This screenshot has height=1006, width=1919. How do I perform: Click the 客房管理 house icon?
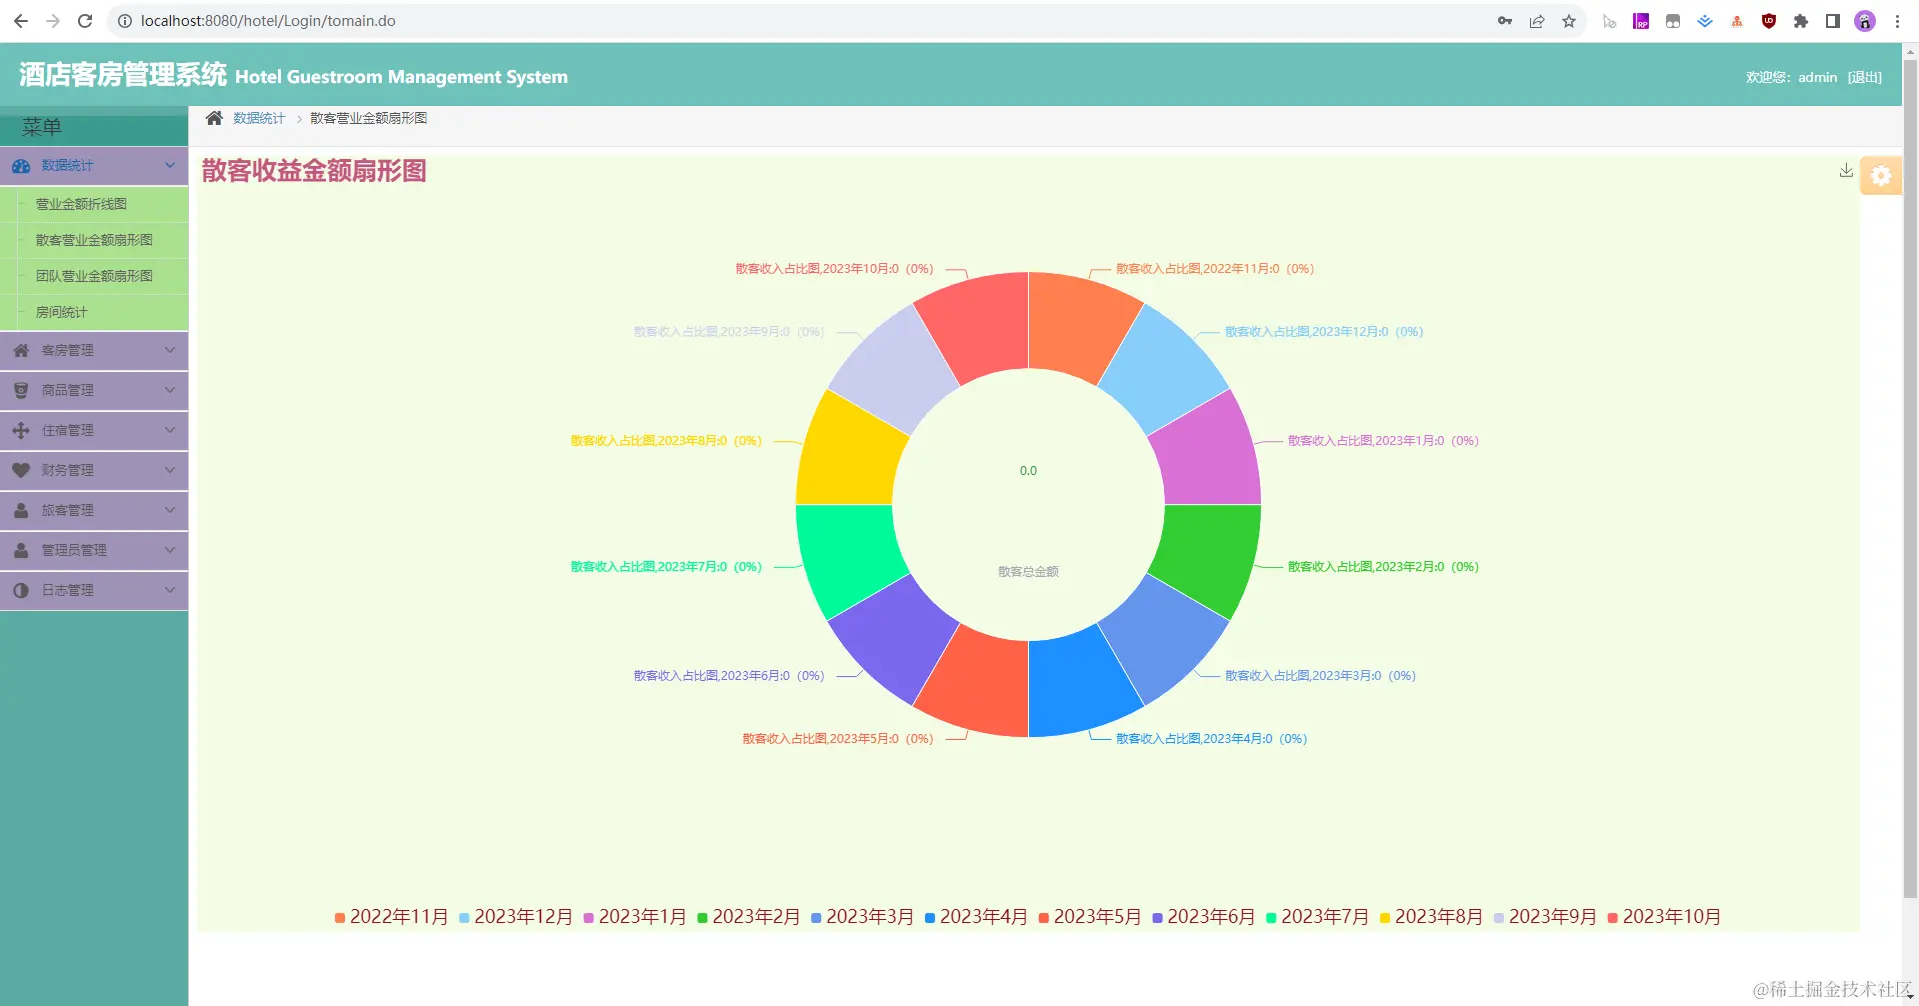point(21,350)
